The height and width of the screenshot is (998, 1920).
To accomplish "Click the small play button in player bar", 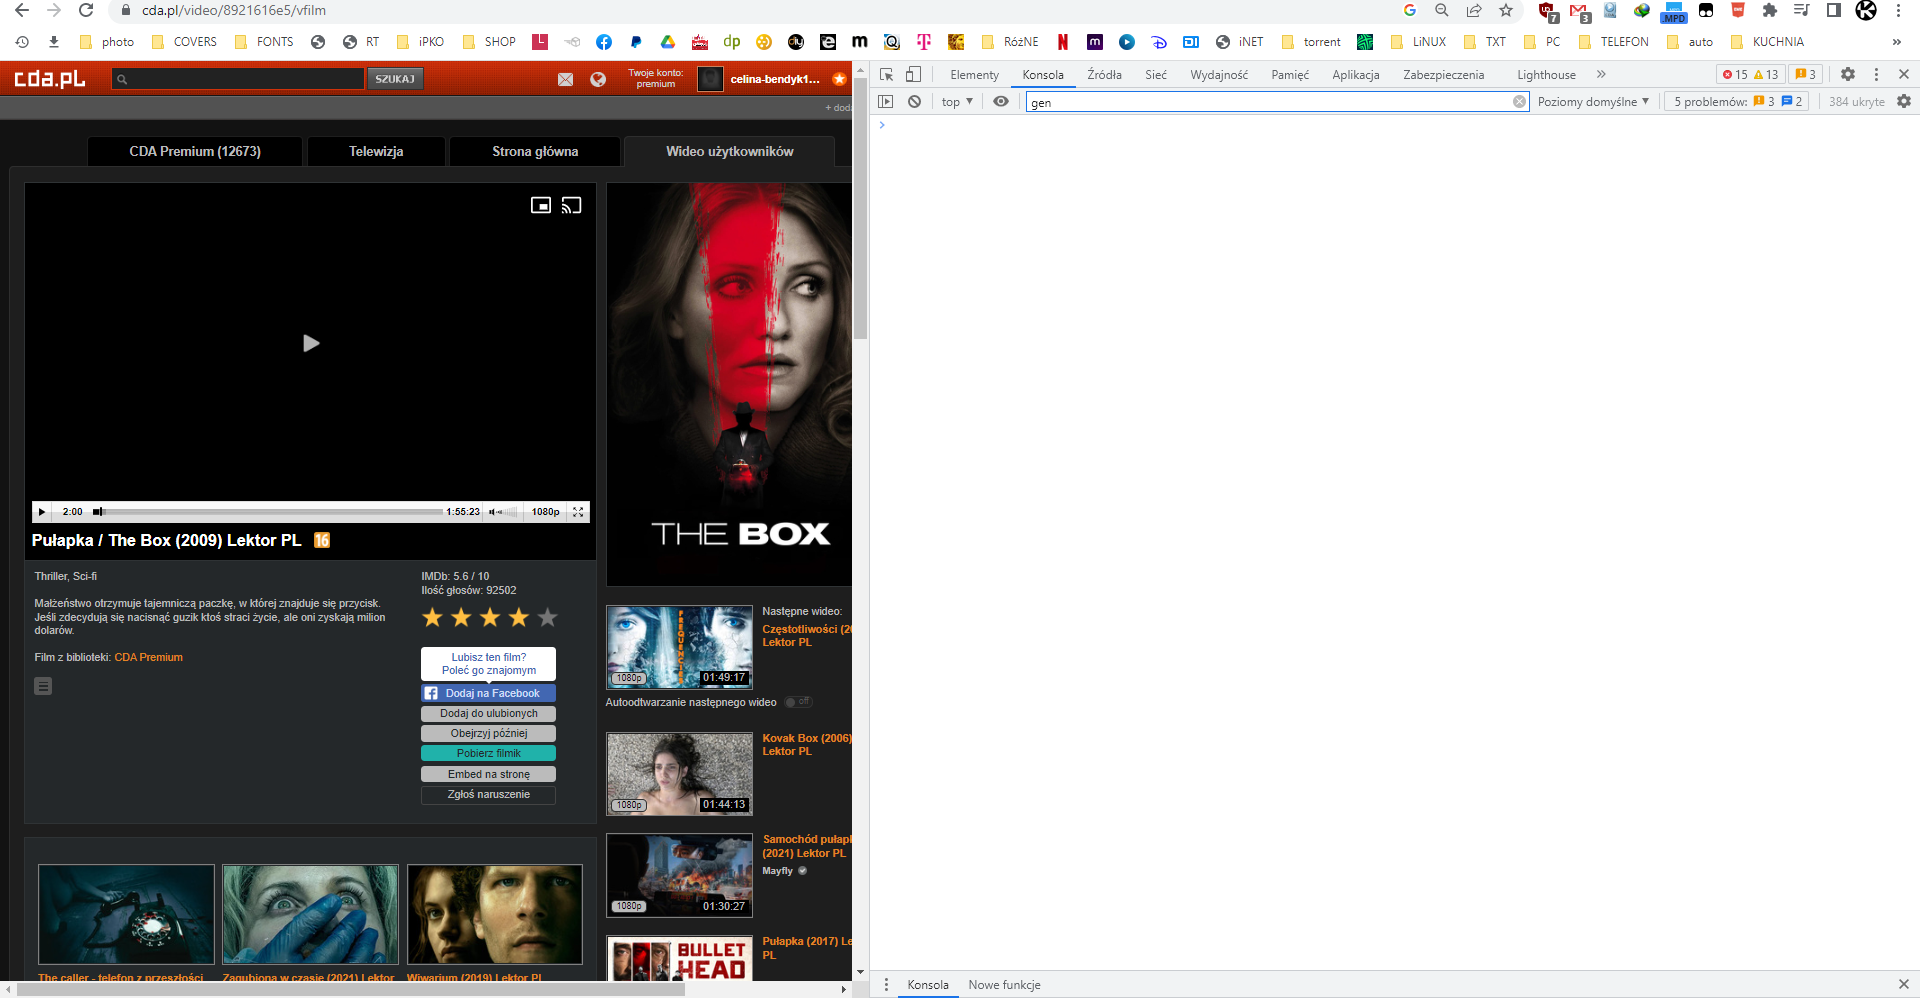I will click(x=41, y=512).
